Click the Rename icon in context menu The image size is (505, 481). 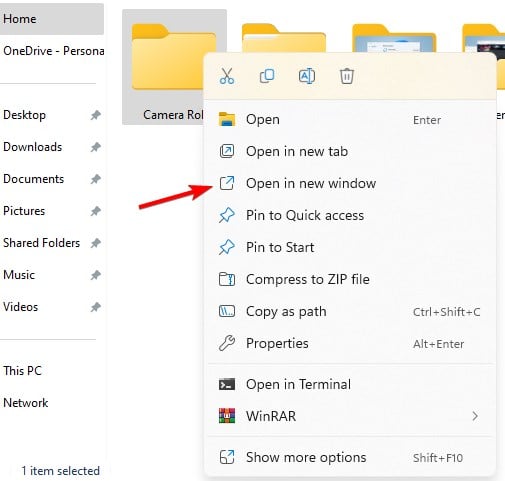(x=307, y=76)
